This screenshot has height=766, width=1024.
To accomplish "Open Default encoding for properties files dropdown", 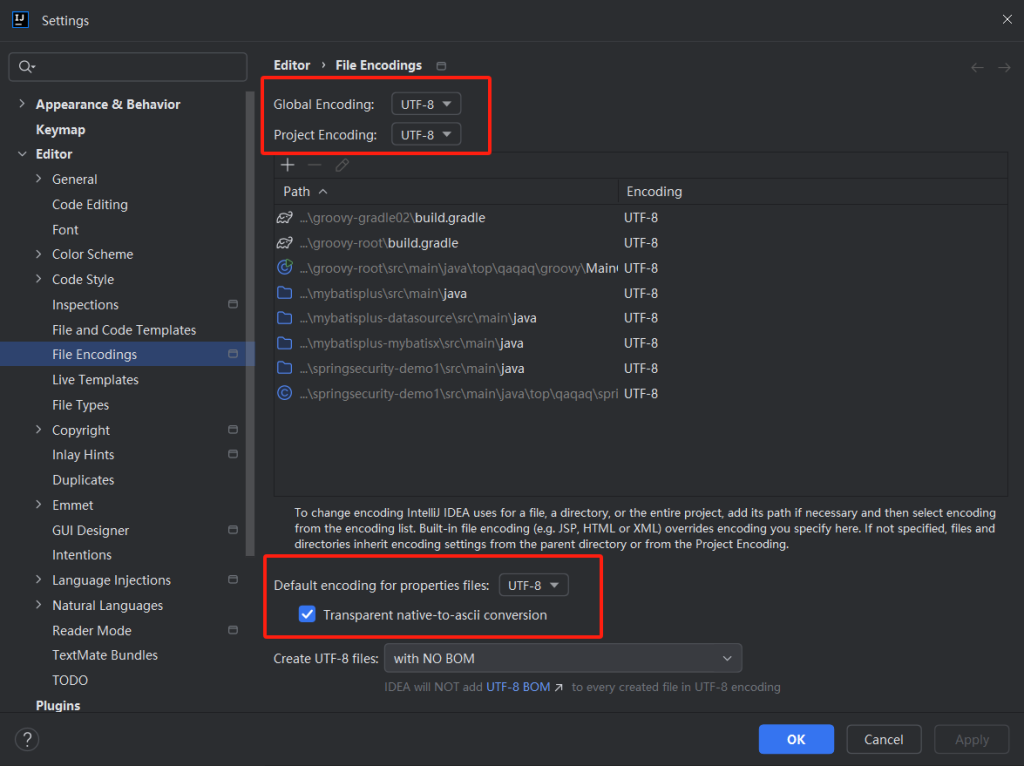I will [x=534, y=585].
